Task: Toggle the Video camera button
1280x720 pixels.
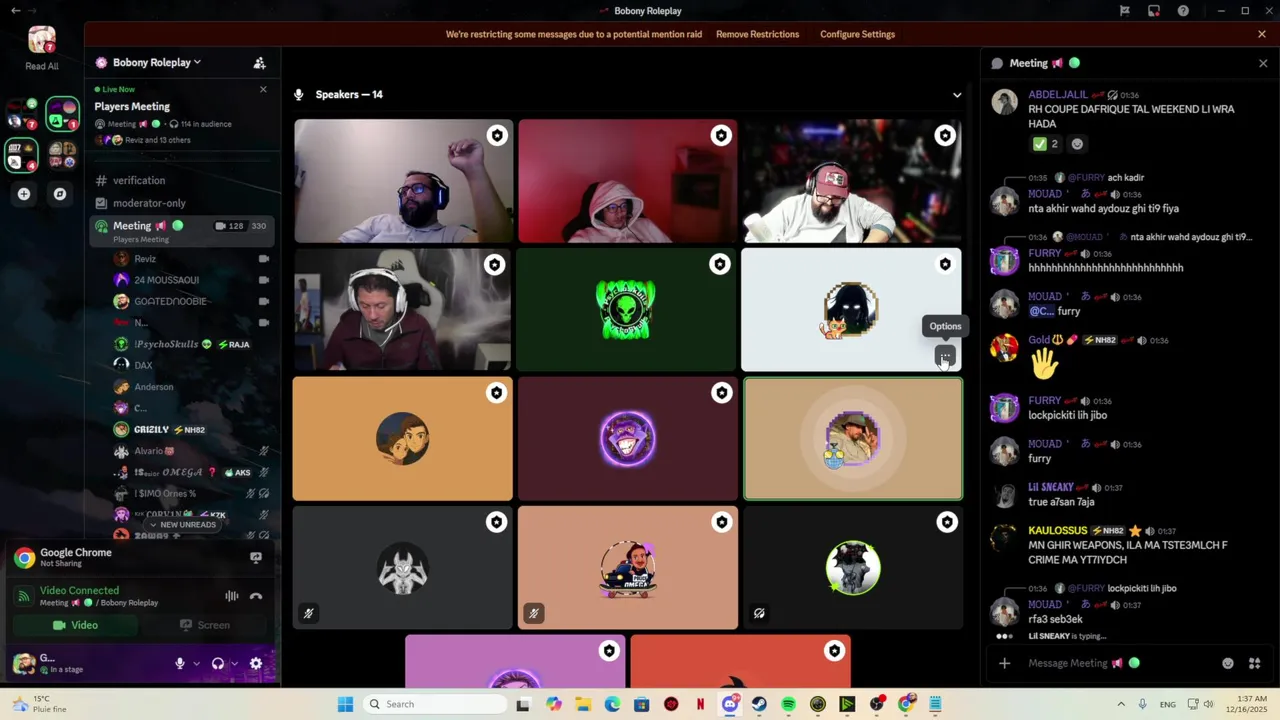Action: (75, 625)
